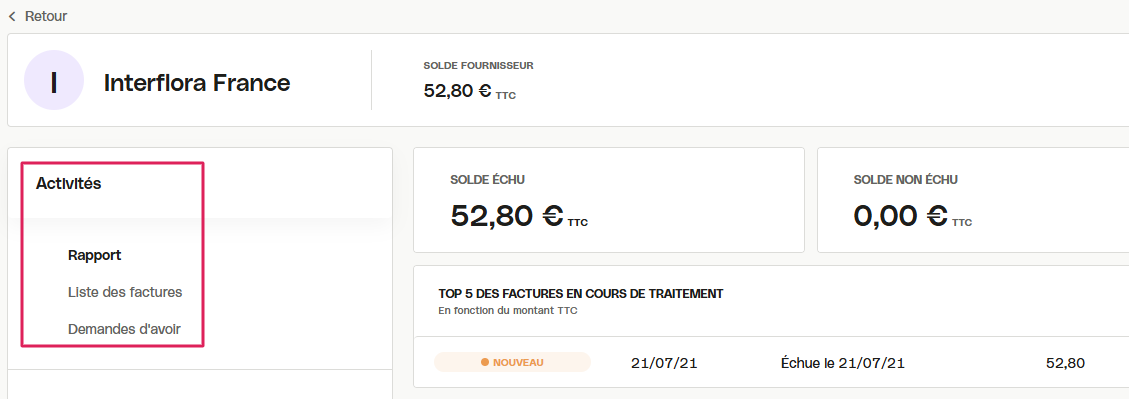Click the Activités section heading
The height and width of the screenshot is (399, 1129).
click(68, 184)
